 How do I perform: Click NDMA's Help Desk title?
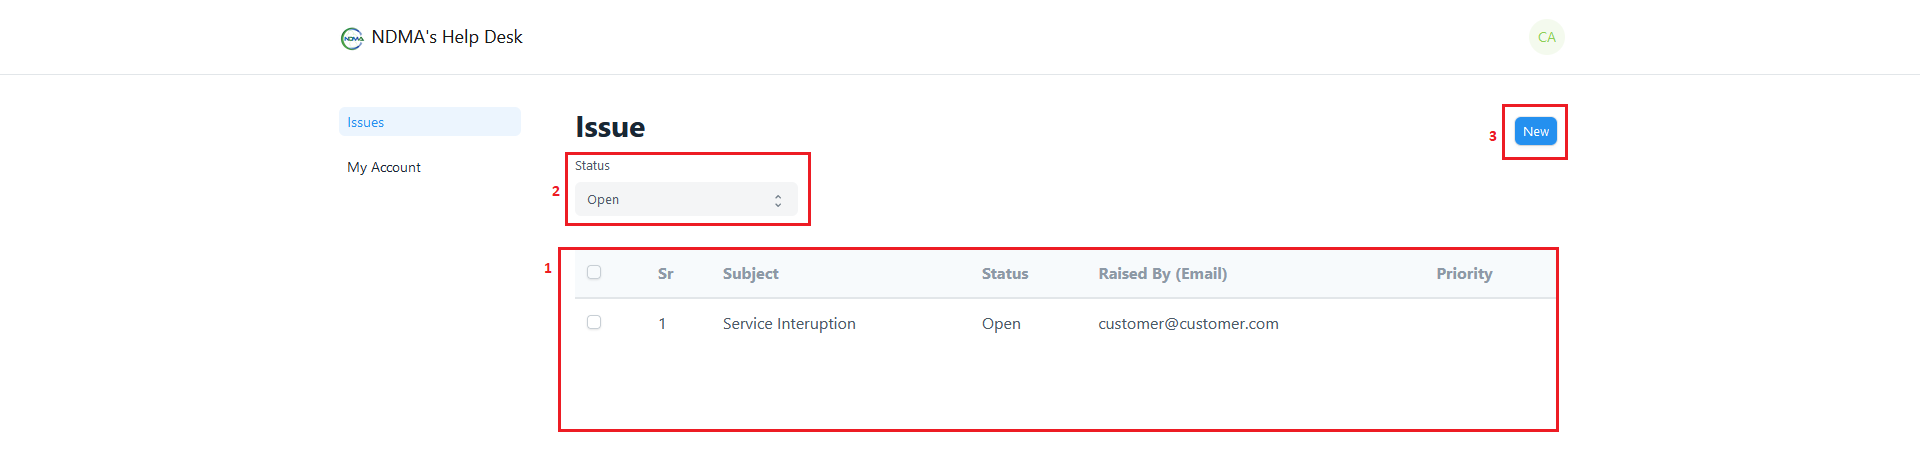(x=447, y=37)
